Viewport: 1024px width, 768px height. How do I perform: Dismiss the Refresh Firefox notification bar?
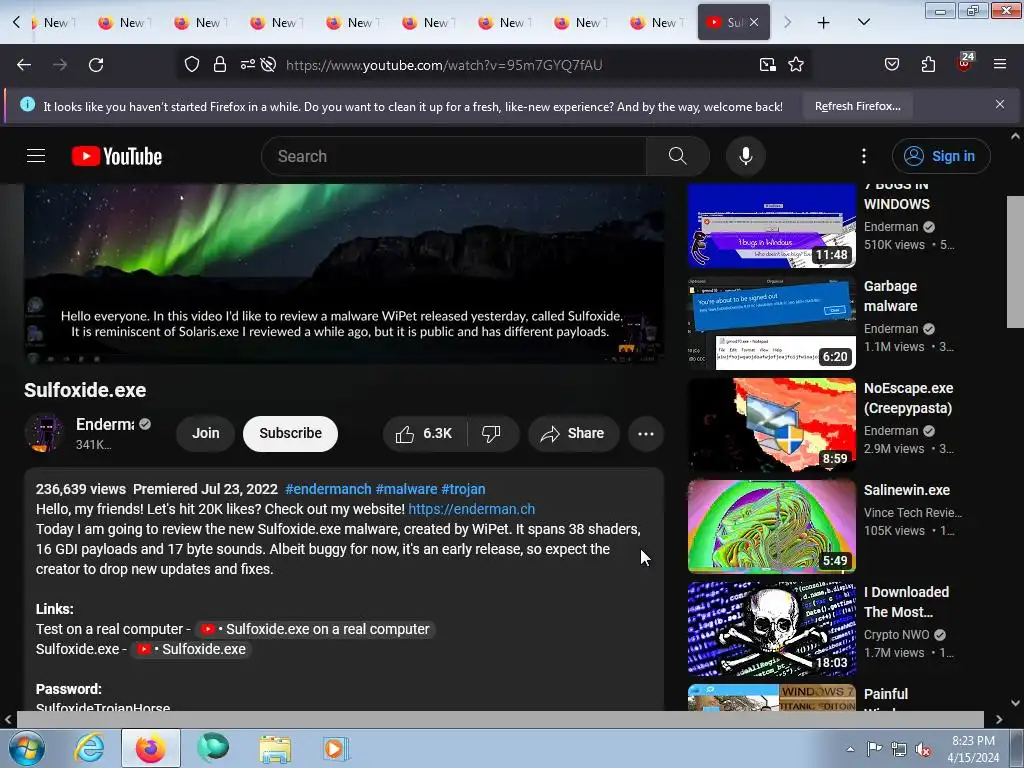[999, 104]
